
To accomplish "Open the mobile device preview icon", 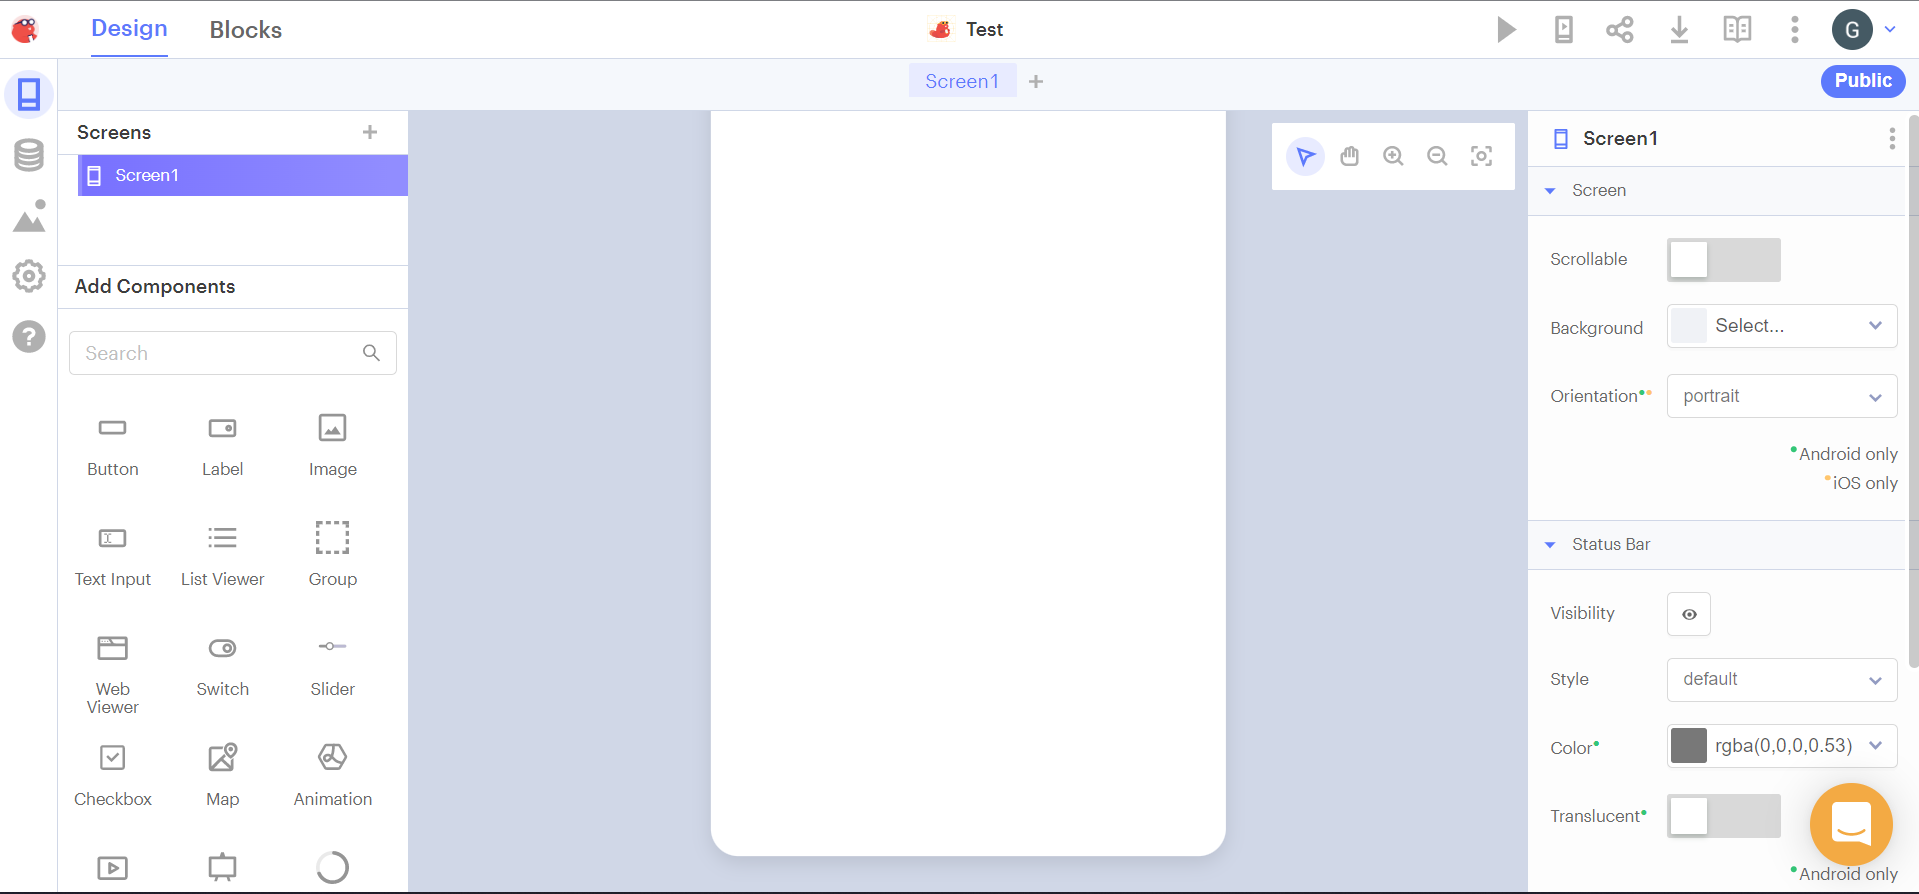I will 1564,29.
